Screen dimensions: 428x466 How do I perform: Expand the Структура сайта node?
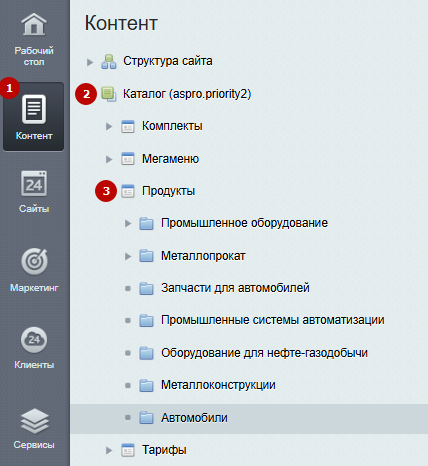90,62
